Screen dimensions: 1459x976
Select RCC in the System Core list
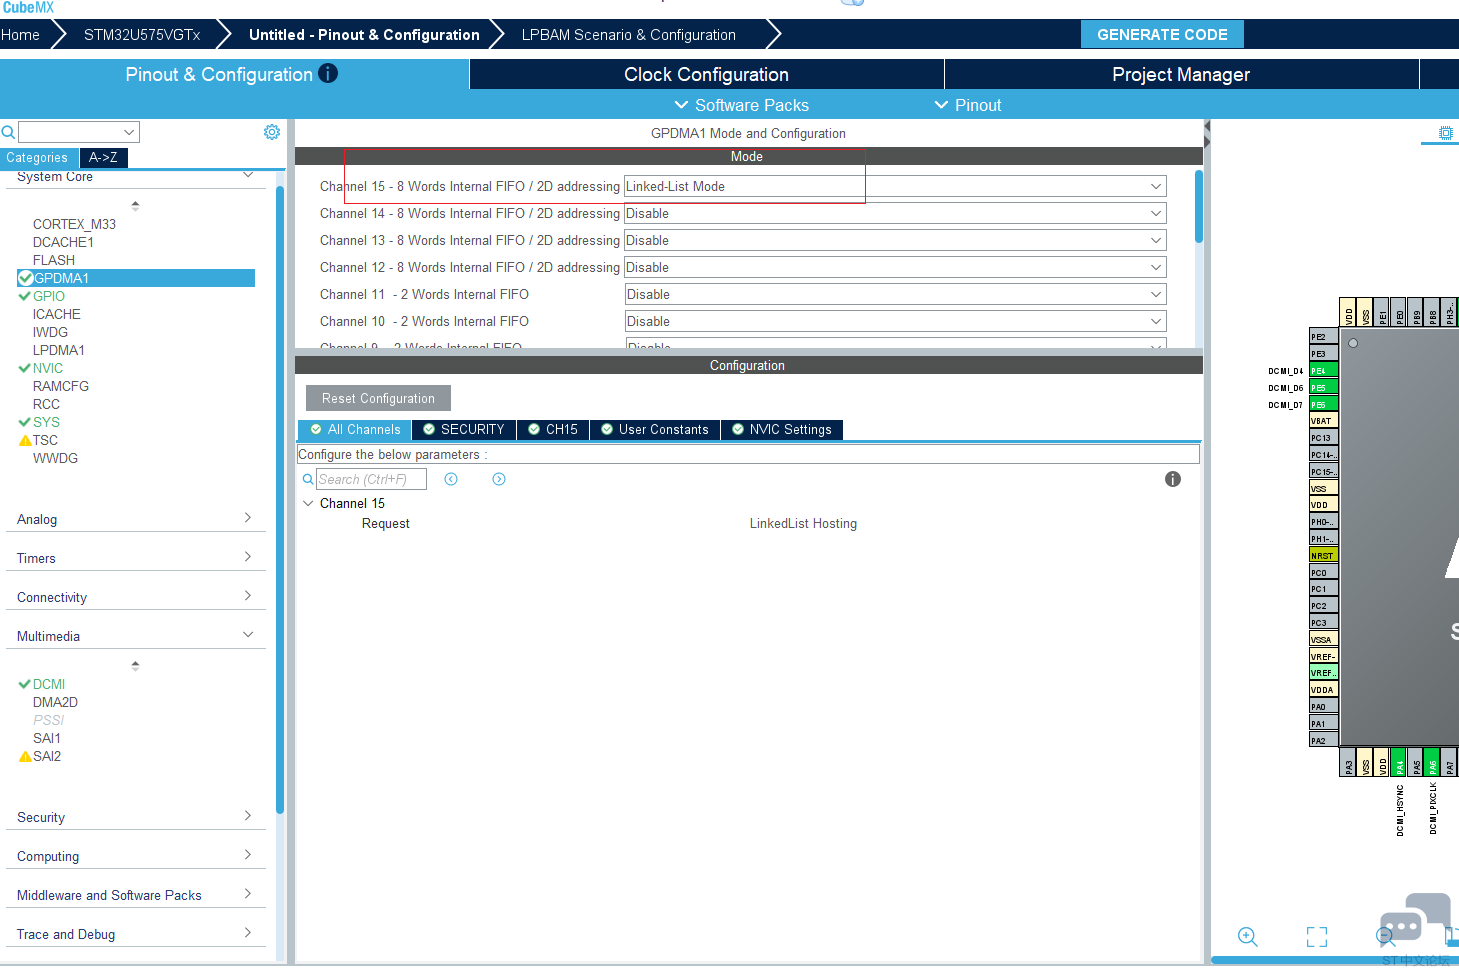pos(46,404)
